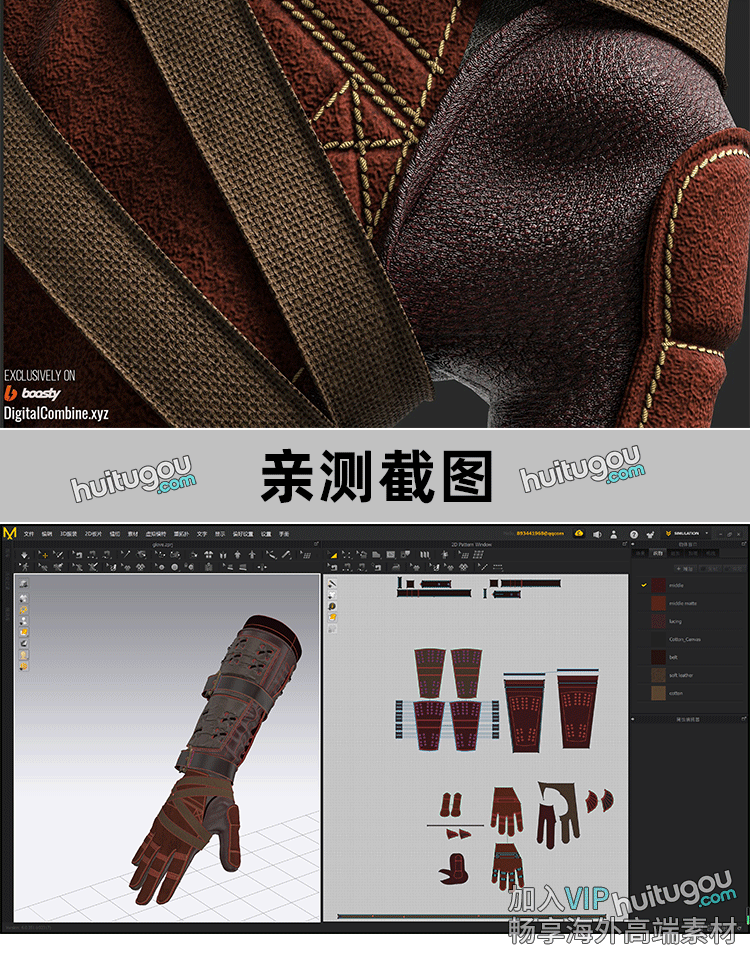The width and height of the screenshot is (750, 960).
Task: Toggle avatar head icon in 3D side toolbar
Action: click(23, 654)
